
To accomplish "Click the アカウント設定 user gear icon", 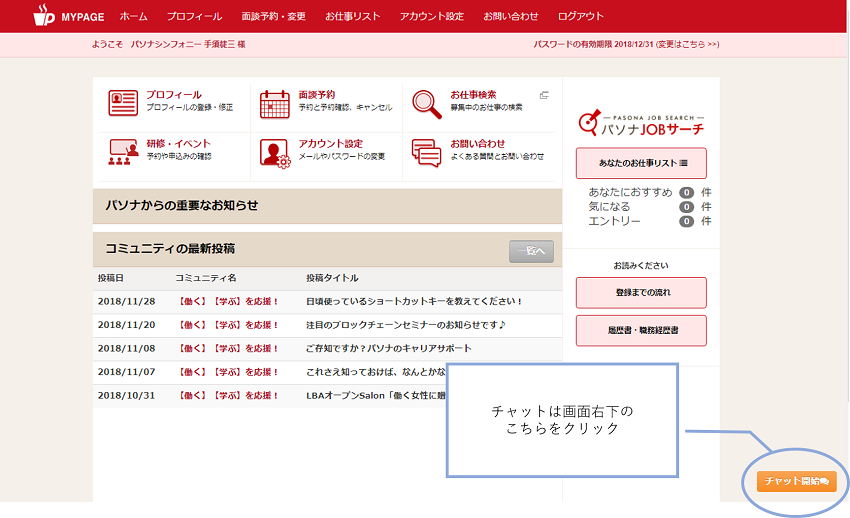I will [275, 153].
